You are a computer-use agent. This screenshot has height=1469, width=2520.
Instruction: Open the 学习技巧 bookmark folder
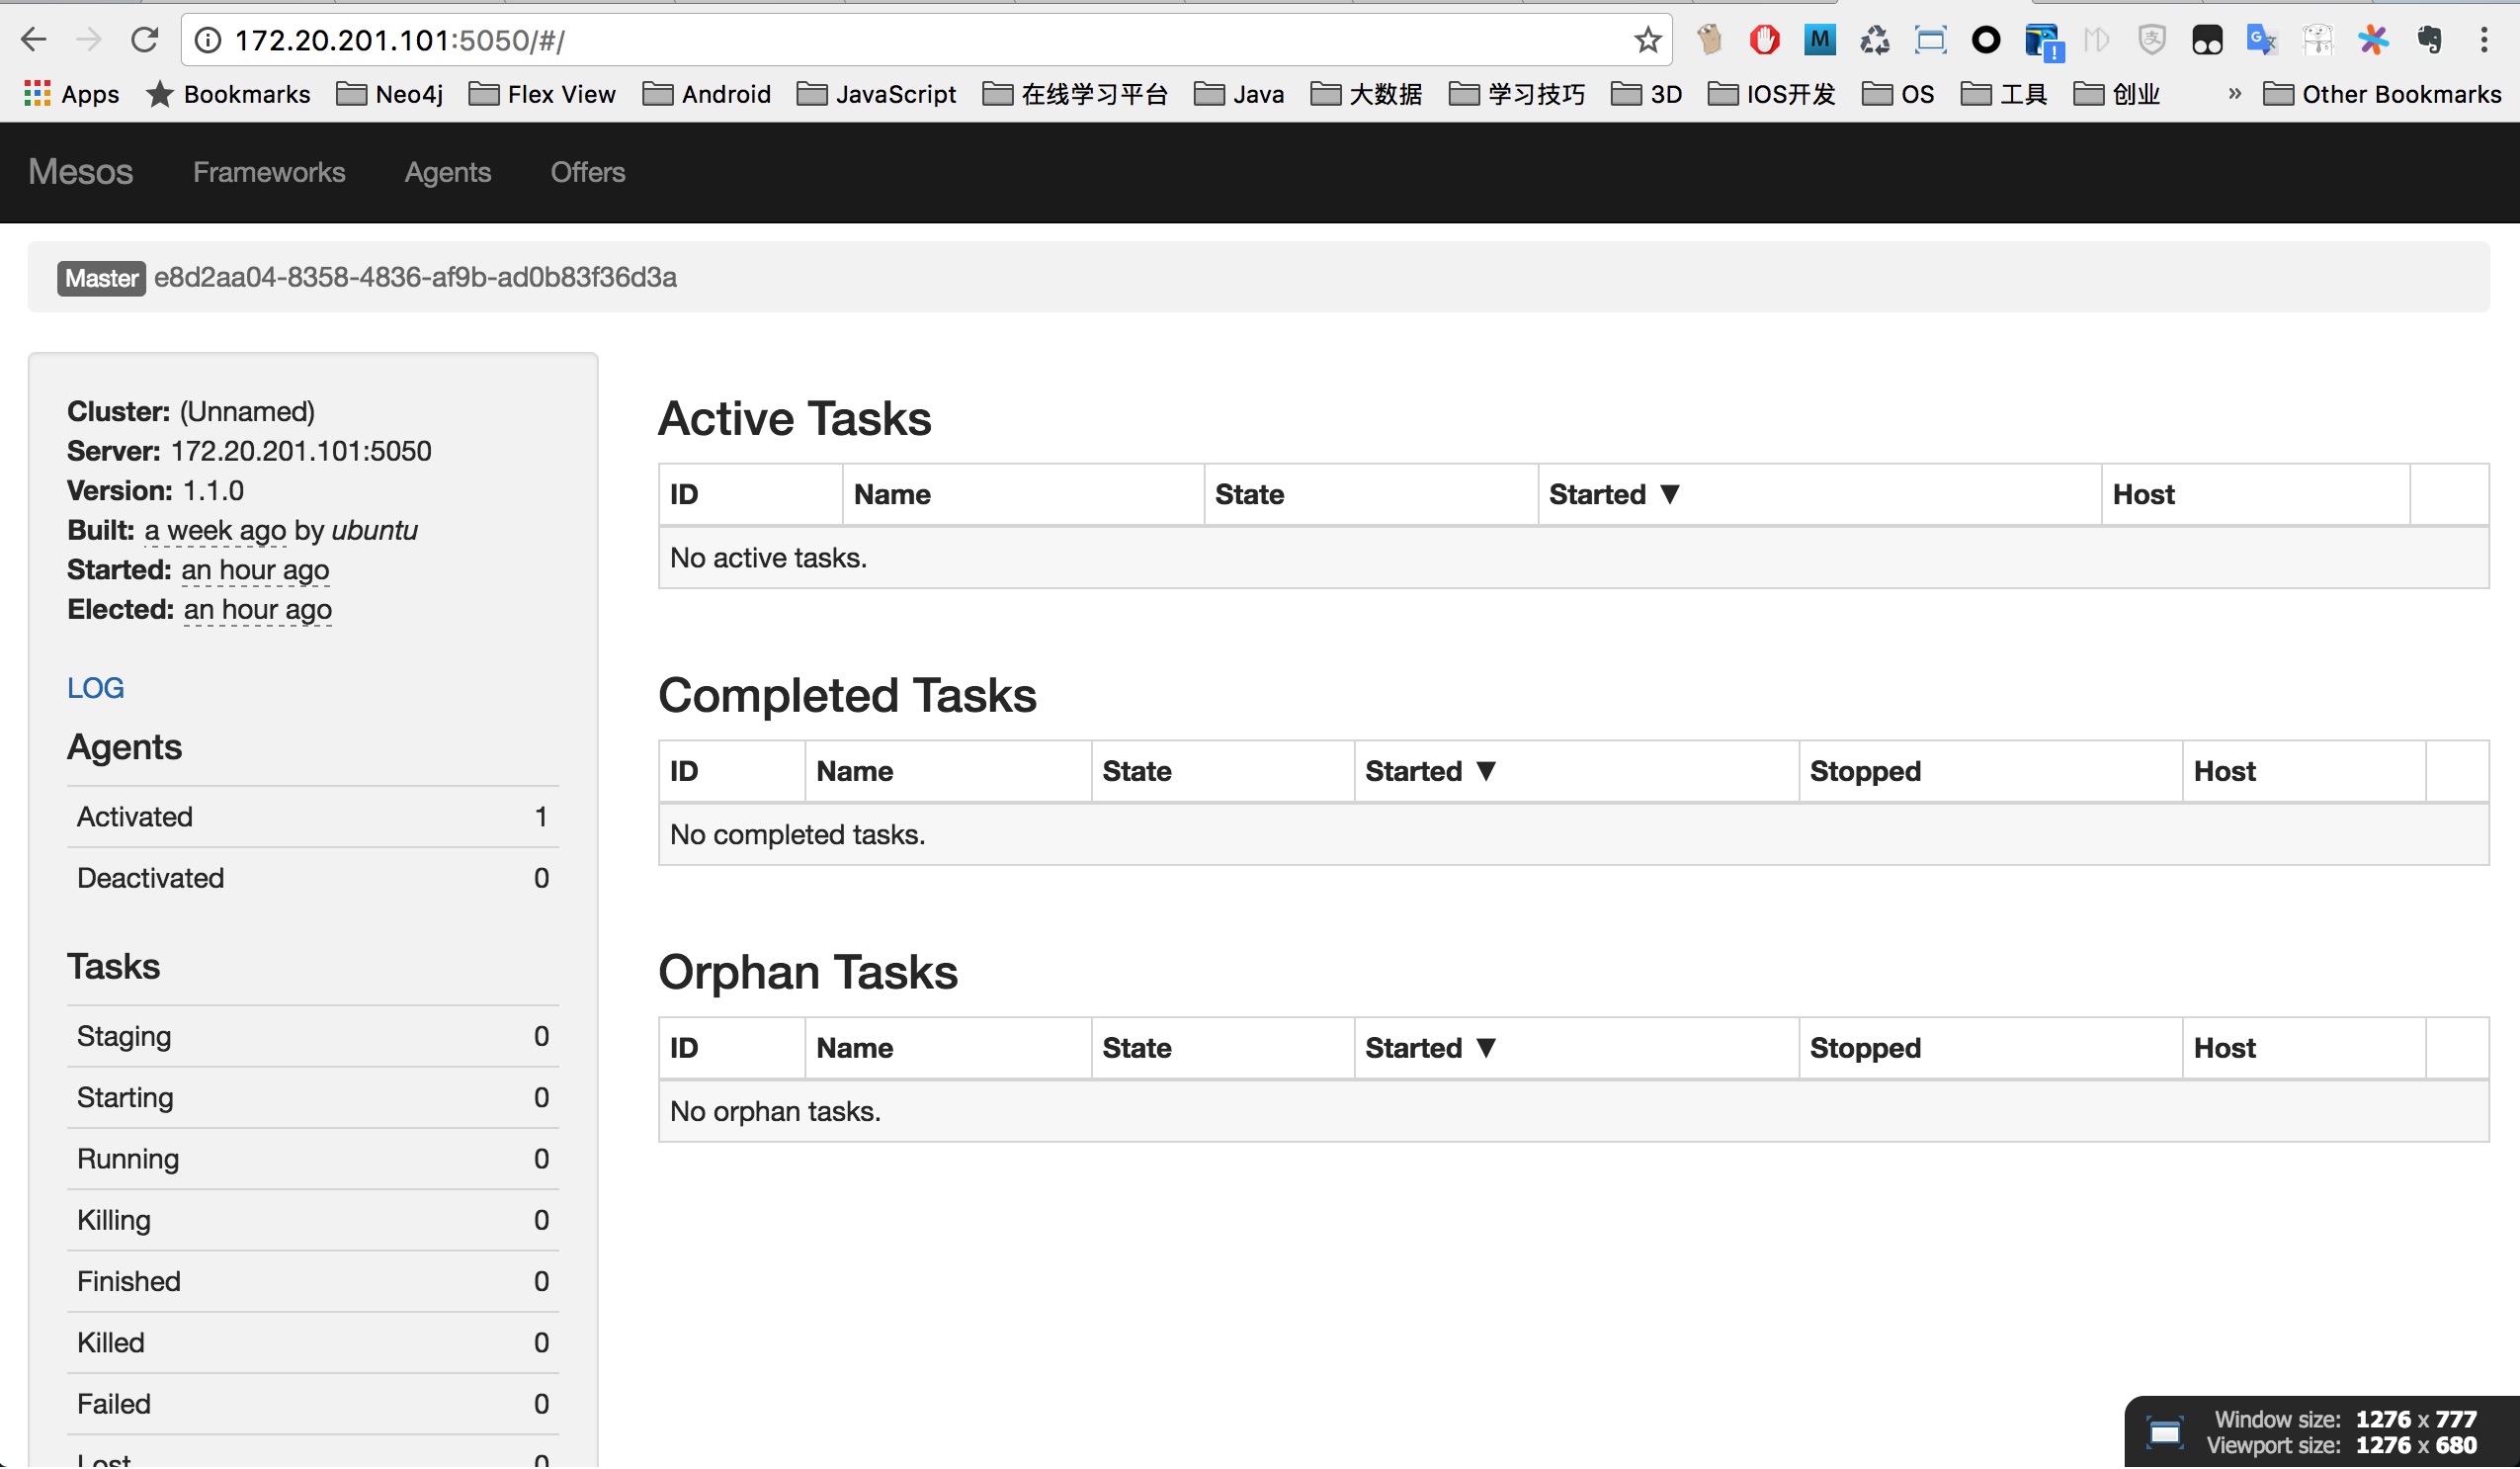(x=1517, y=94)
